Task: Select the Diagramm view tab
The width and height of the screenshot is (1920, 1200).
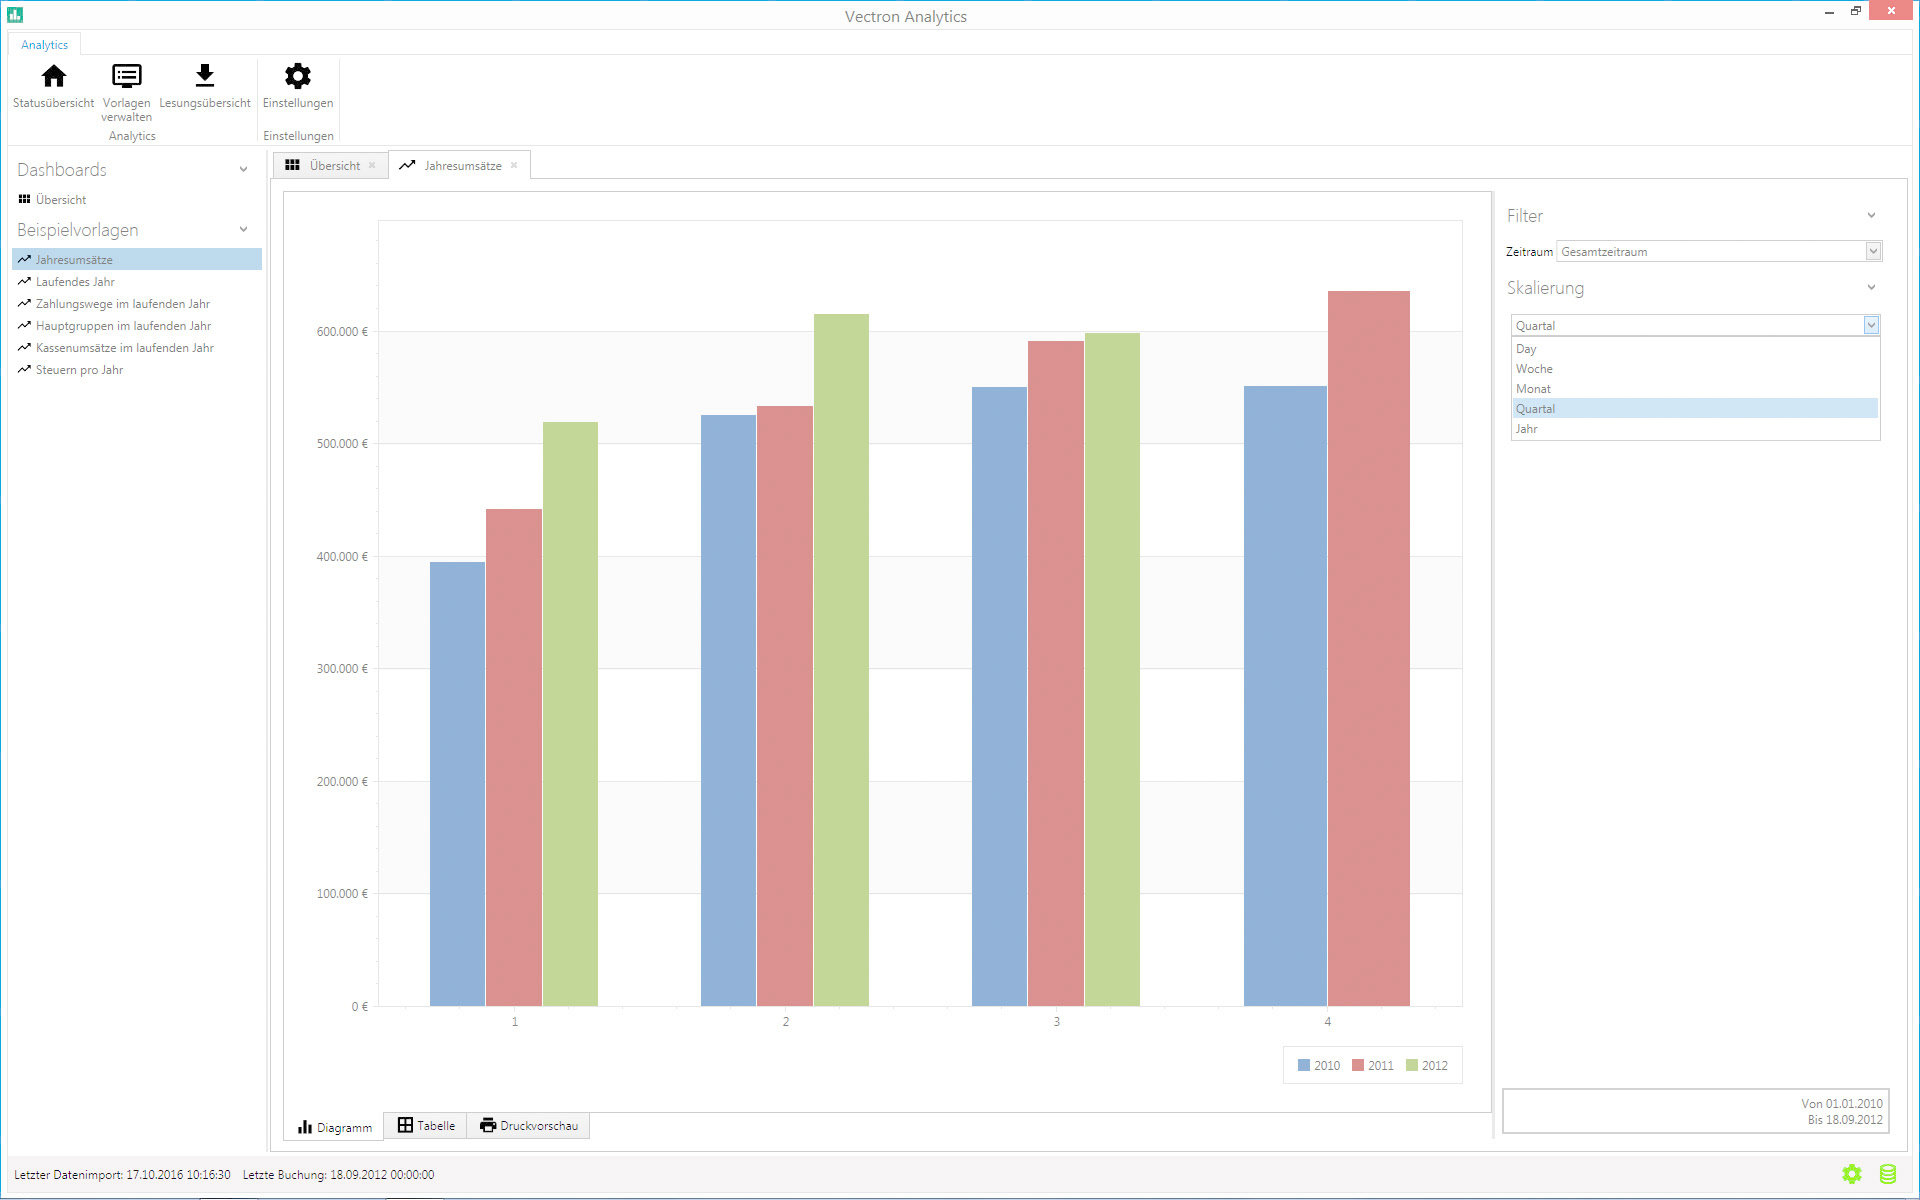Action: point(335,1127)
